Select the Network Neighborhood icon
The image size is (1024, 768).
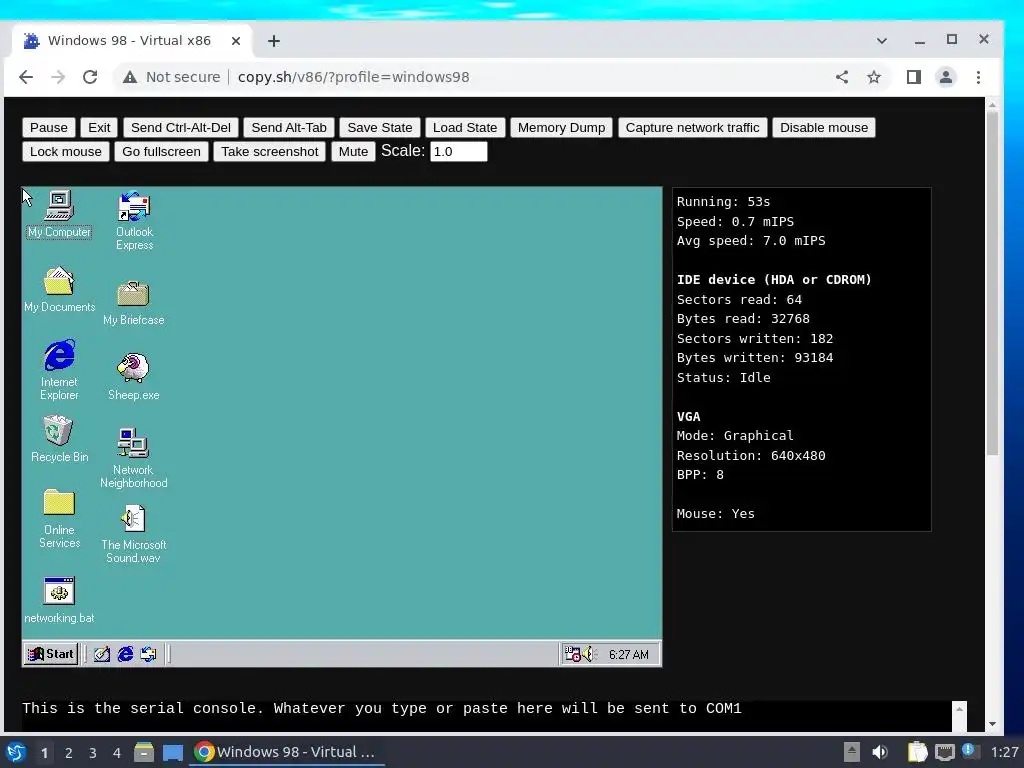133,458
